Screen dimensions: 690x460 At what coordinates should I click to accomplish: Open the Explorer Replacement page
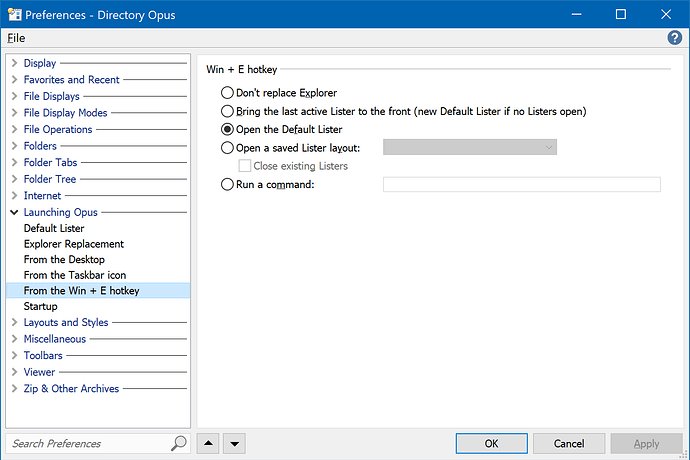coord(73,244)
